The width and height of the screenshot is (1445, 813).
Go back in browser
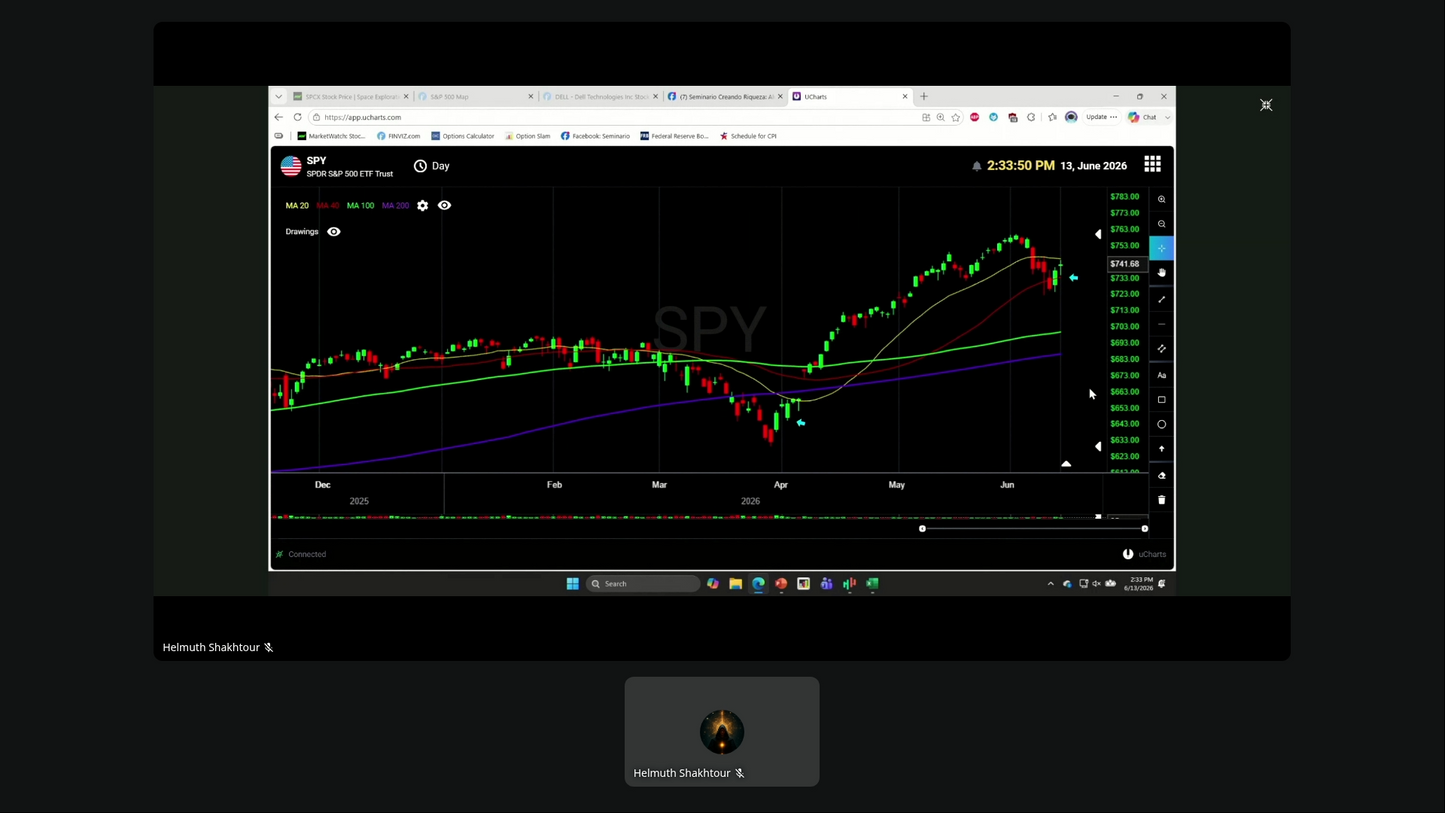coord(279,117)
